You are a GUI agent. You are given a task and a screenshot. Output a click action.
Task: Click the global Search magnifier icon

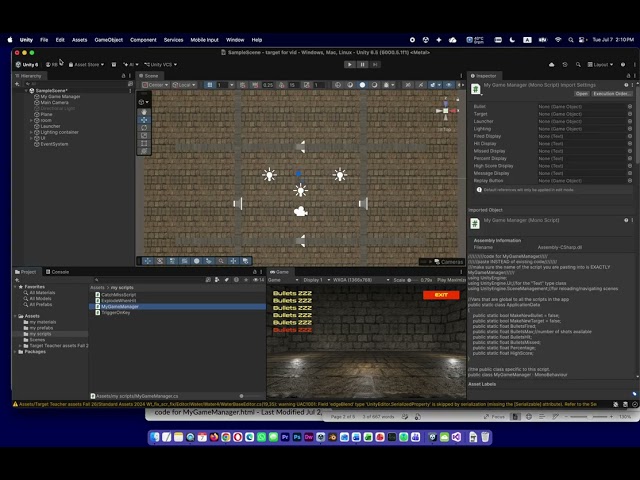click(x=578, y=64)
